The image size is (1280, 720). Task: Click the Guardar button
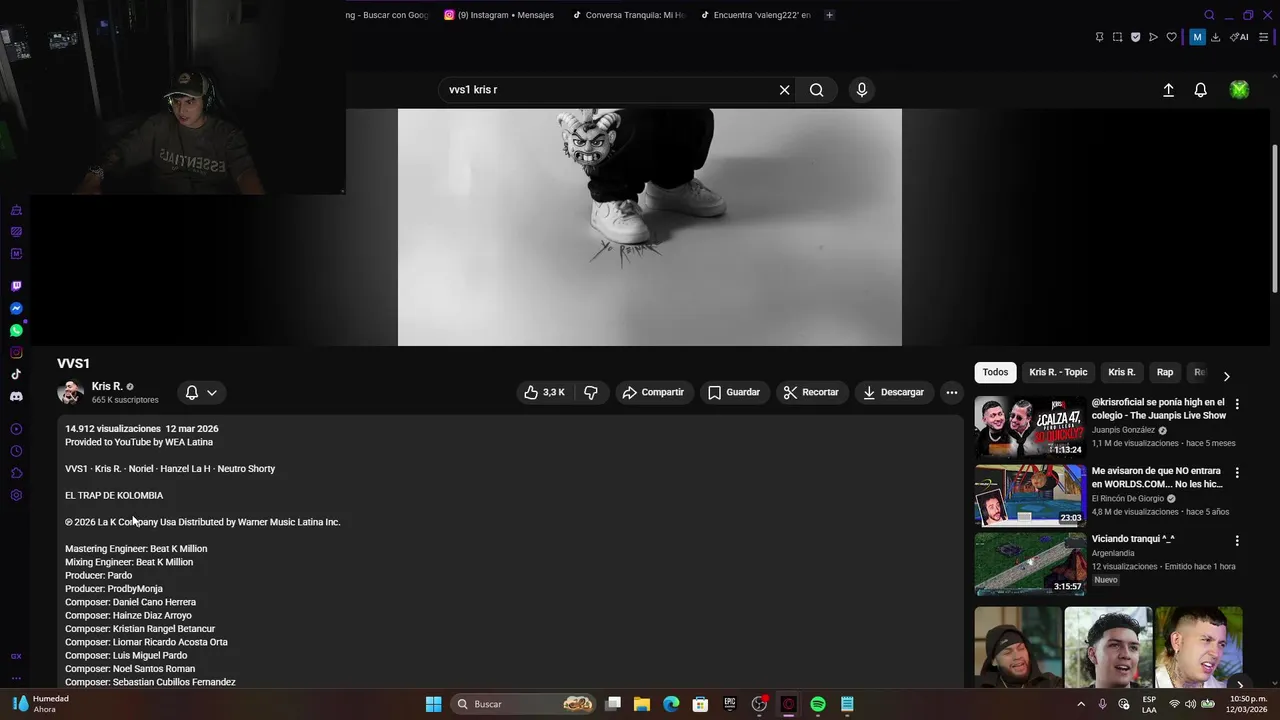pyautogui.click(x=734, y=392)
